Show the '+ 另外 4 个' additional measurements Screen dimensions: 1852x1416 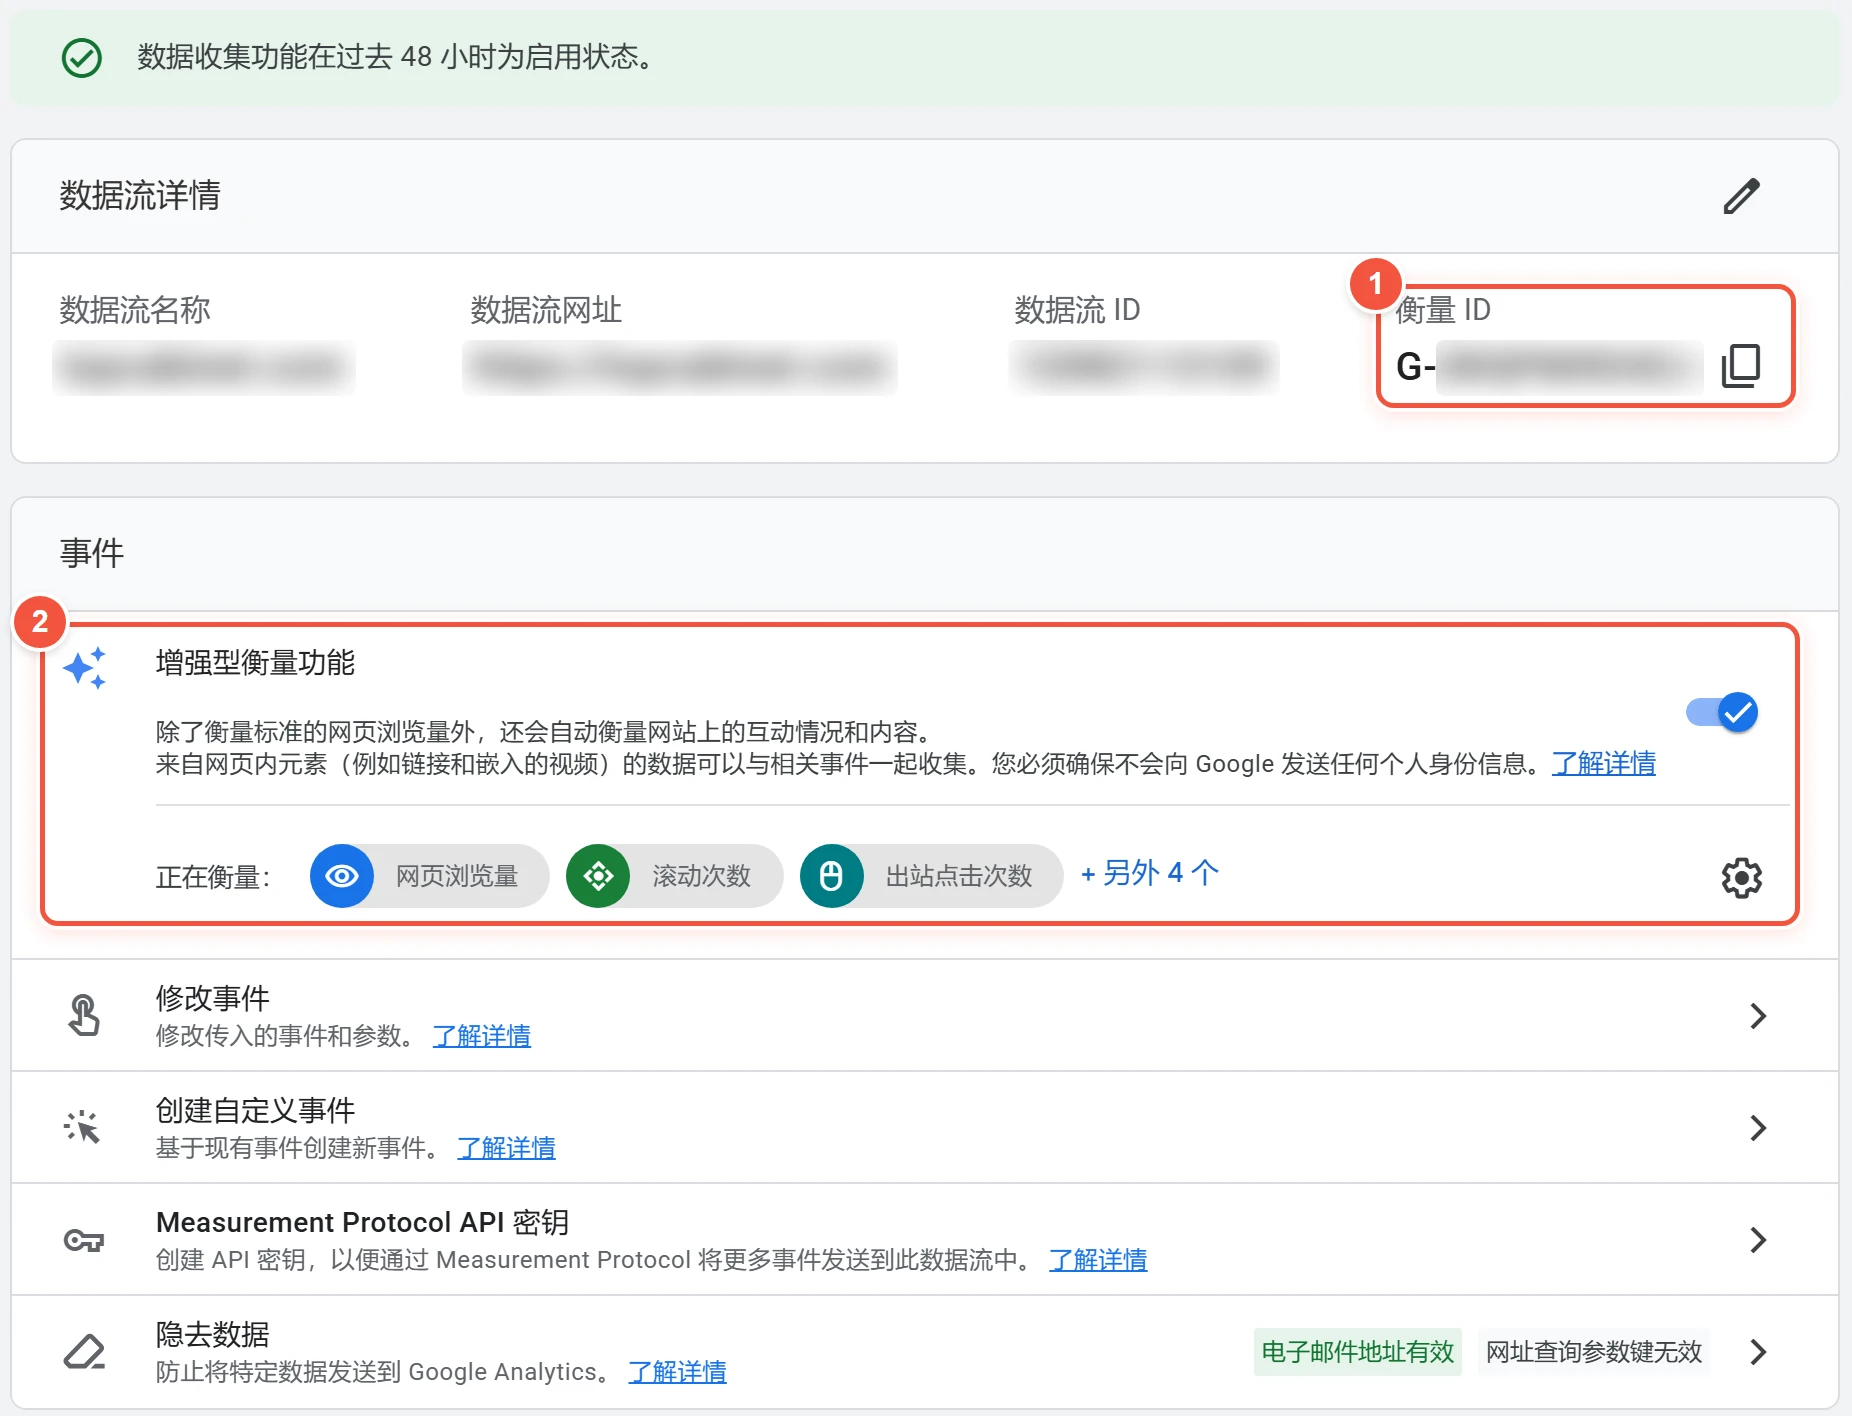tap(1150, 873)
